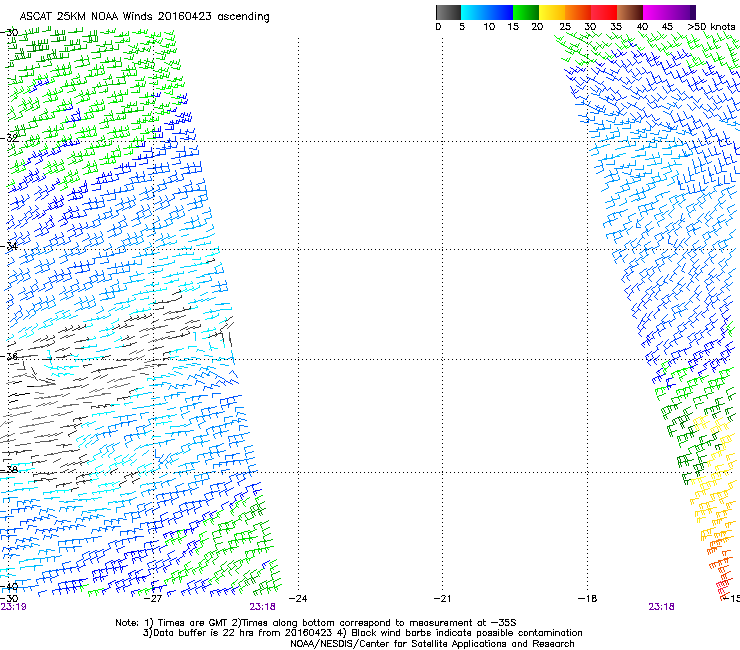Click the "-18" longitude label
The width and height of the screenshot is (740, 650).
click(587, 599)
